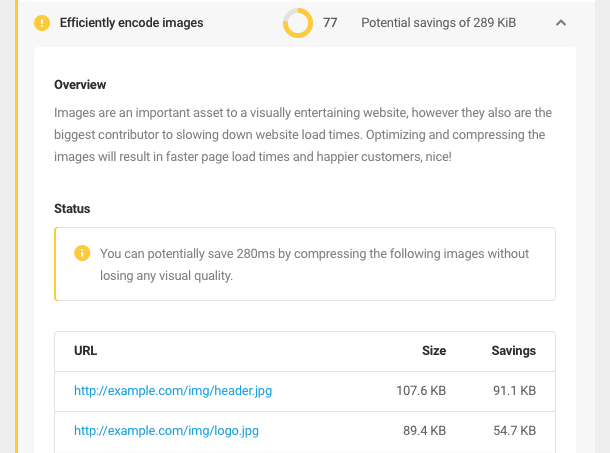Click the Savings column header

pyautogui.click(x=514, y=351)
